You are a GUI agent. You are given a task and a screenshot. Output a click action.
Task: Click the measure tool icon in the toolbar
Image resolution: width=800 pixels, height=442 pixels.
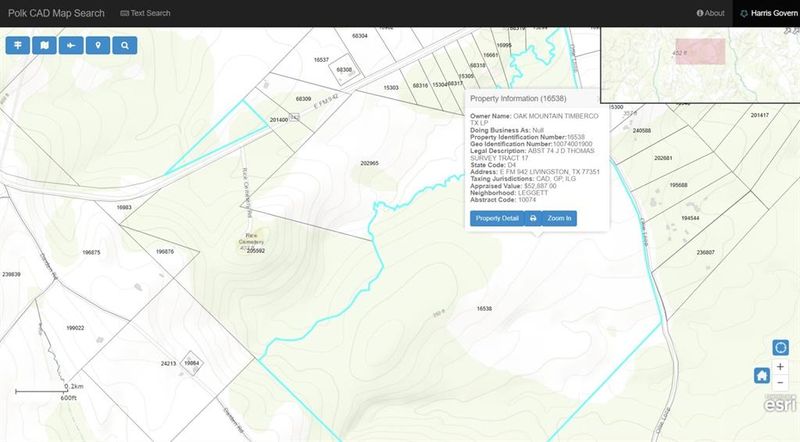tap(71, 45)
